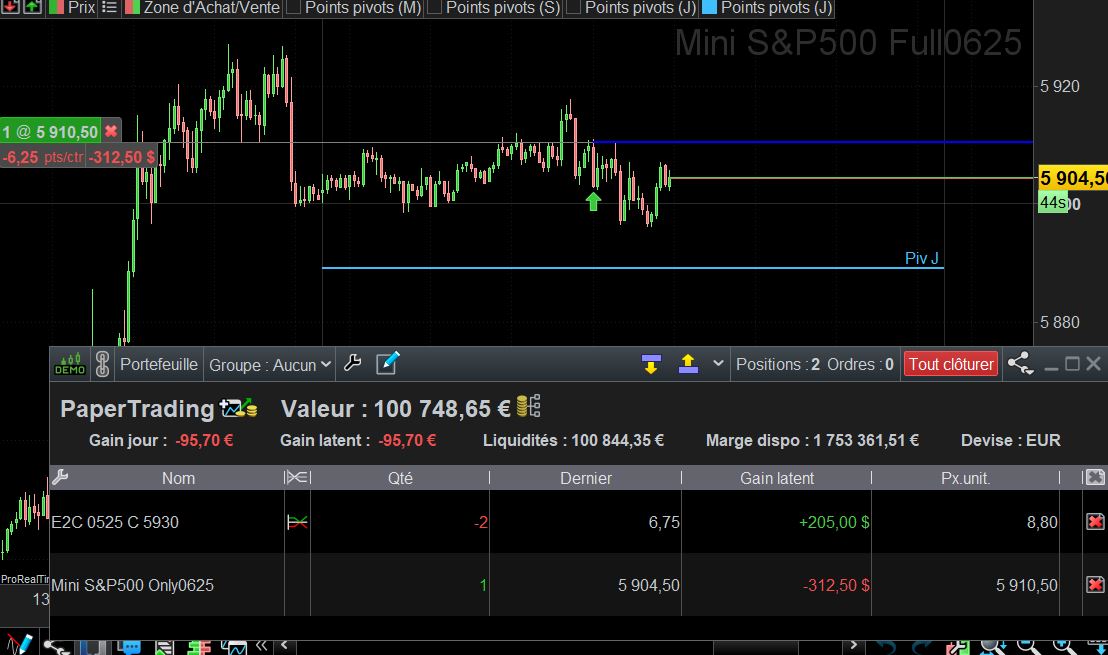Open the share icon in the portfolio toolbar

(1020, 364)
